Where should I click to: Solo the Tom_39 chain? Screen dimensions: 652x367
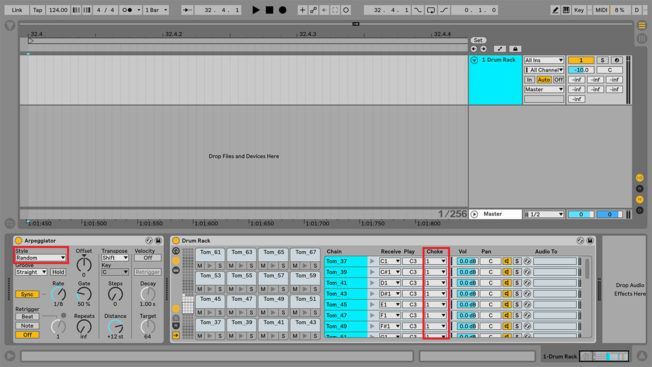pyautogui.click(x=517, y=272)
